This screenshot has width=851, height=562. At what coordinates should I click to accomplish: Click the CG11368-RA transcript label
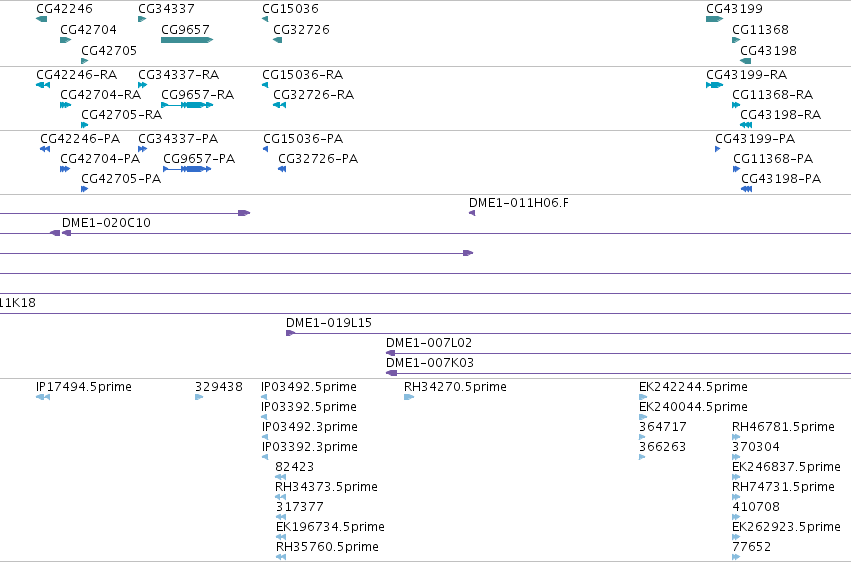pos(772,94)
